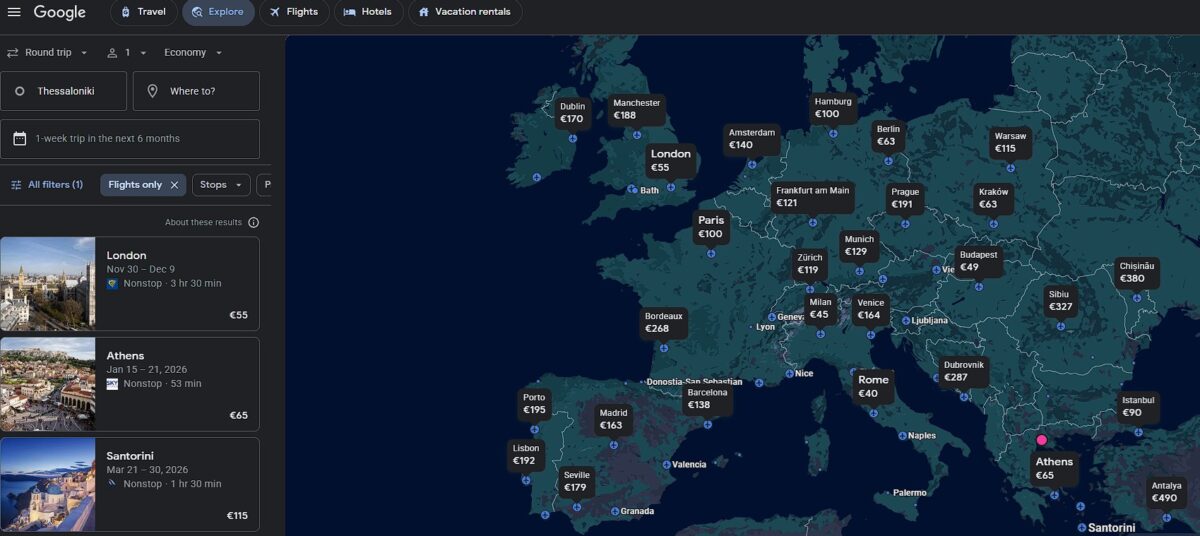
Task: Pick Prague €191 map label
Action: (905, 198)
